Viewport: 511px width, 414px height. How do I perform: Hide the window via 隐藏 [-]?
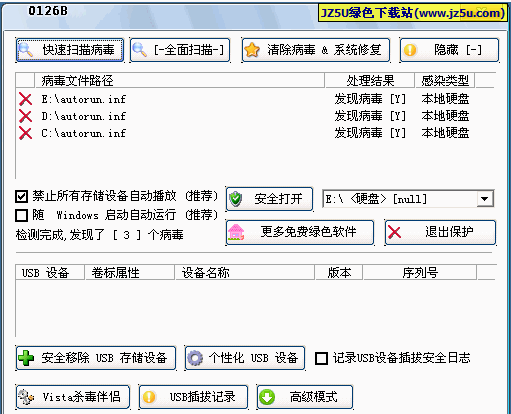(449, 50)
